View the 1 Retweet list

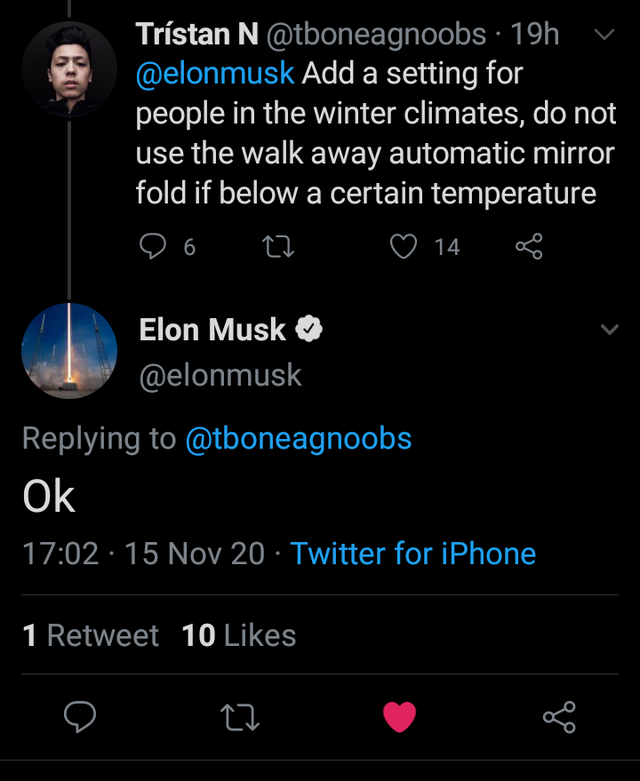(90, 635)
